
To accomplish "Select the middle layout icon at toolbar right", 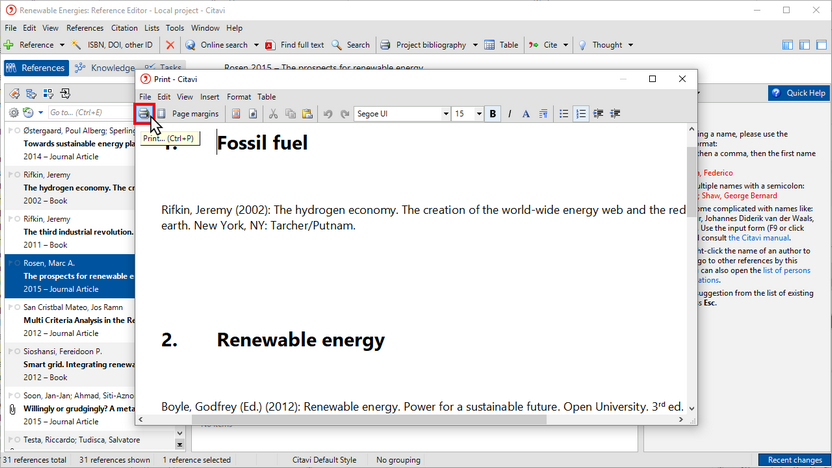I will [x=804, y=45].
